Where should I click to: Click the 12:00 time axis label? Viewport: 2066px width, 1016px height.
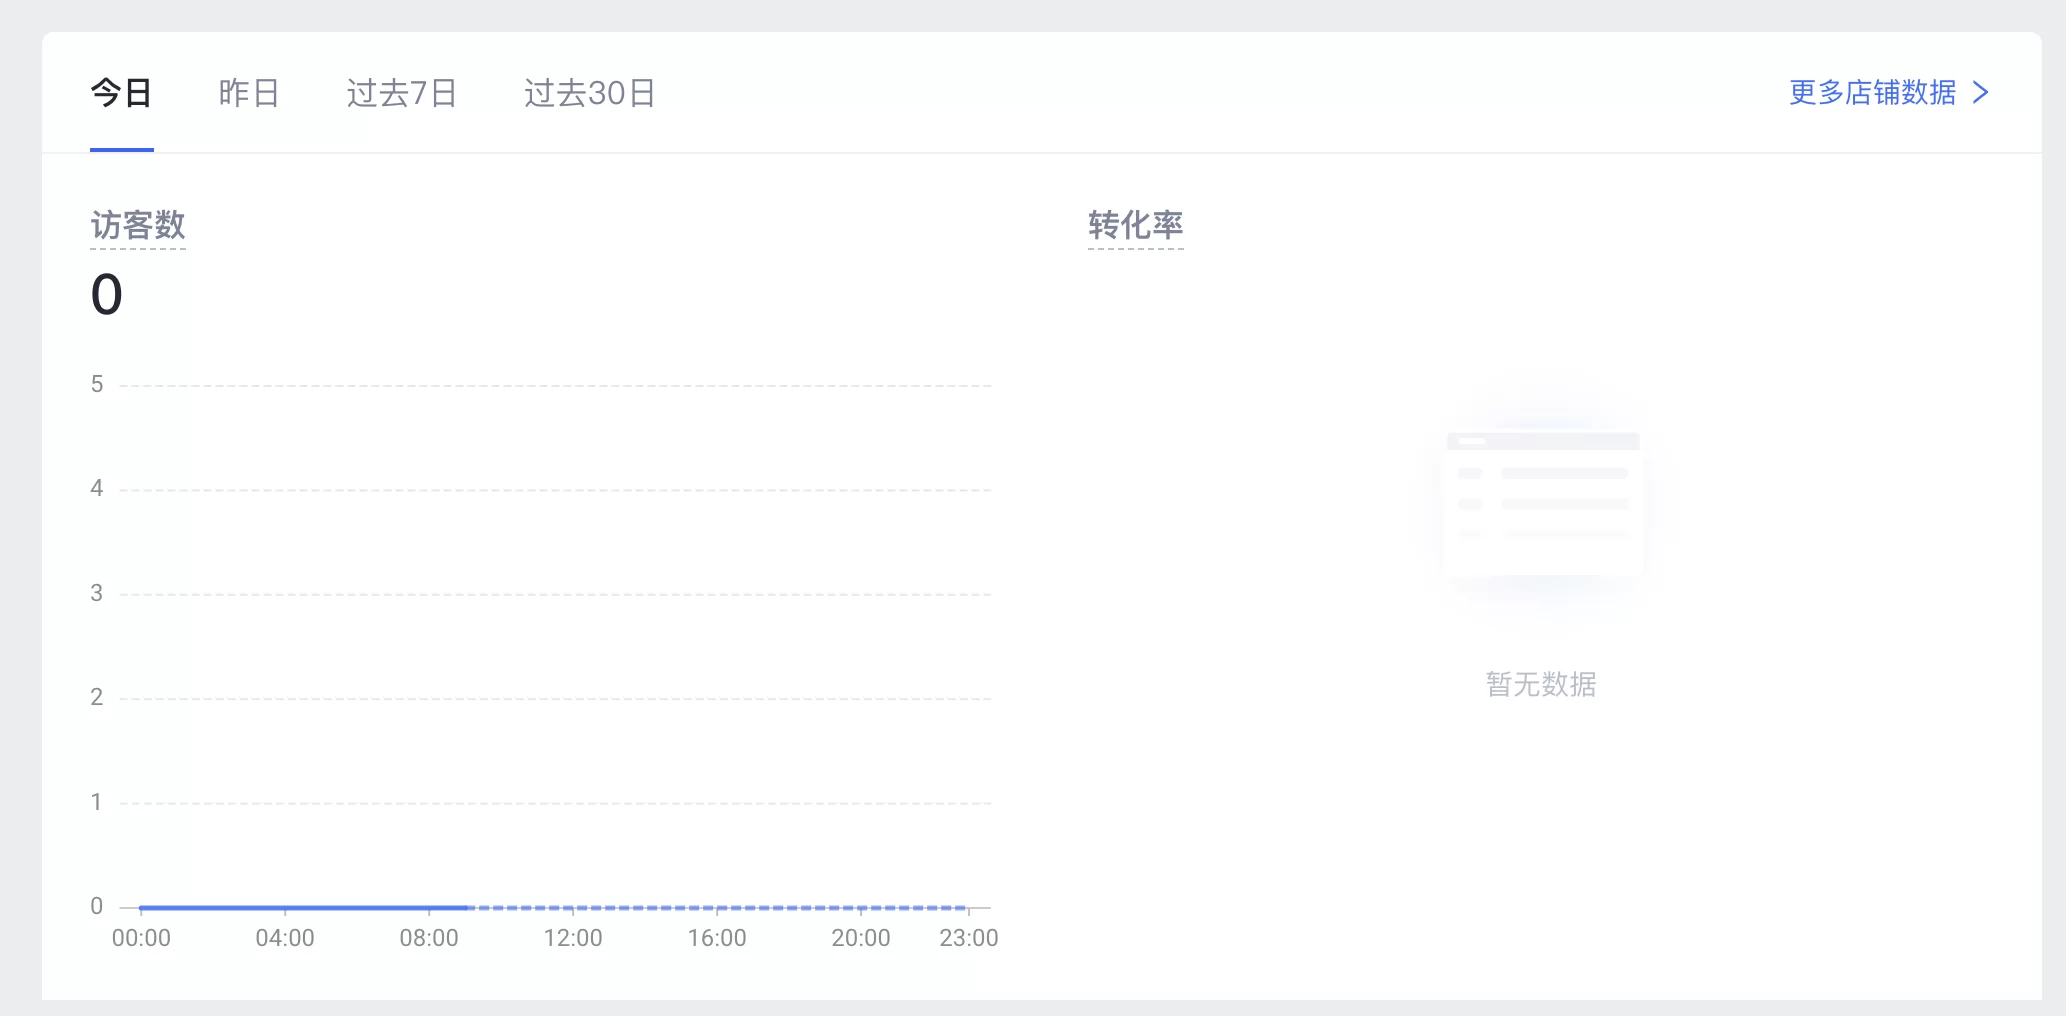[x=573, y=938]
